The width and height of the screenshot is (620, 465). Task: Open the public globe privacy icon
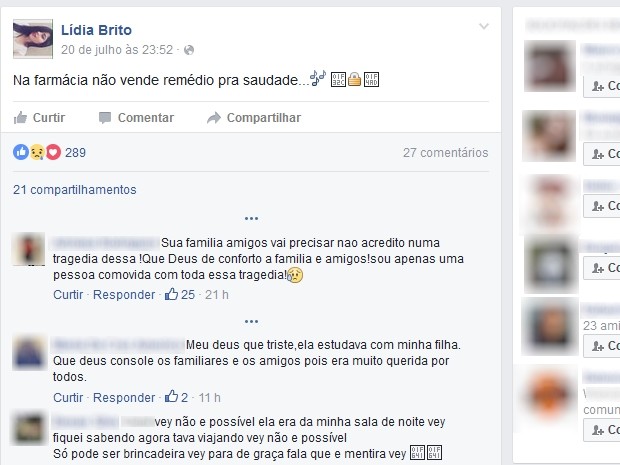pyautogui.click(x=189, y=50)
